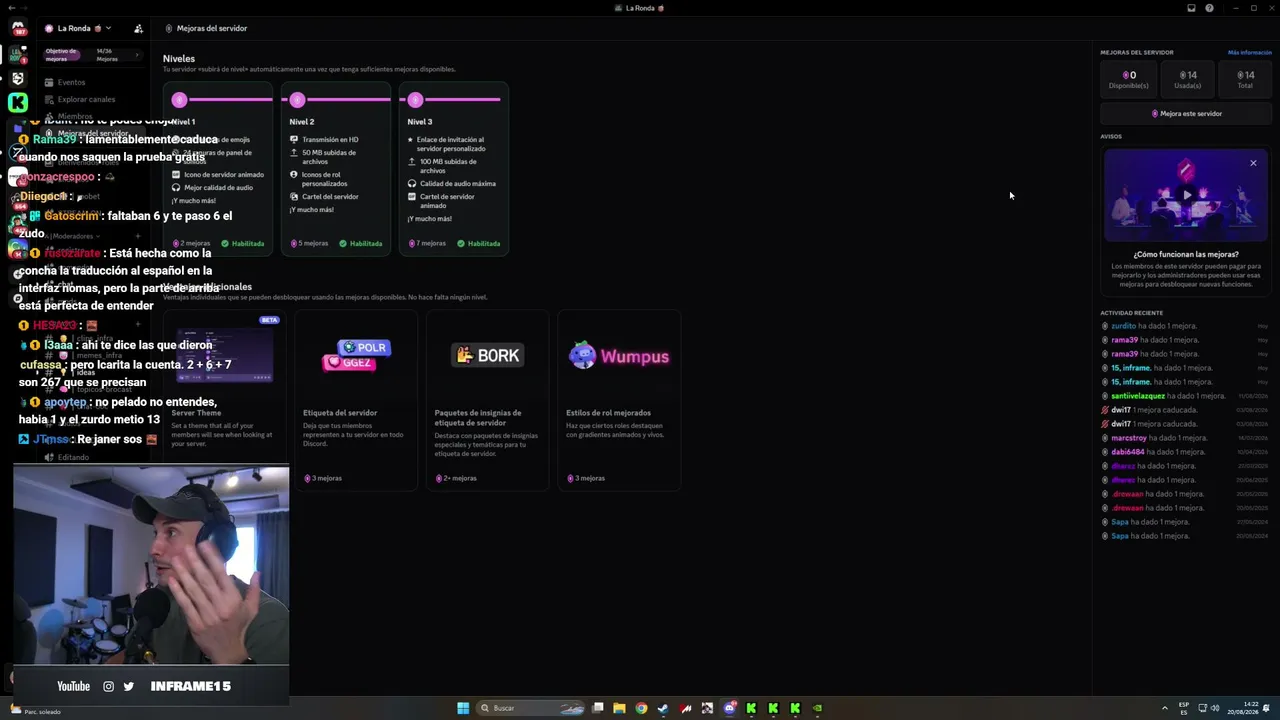
Task: Click the Total boost counter
Action: coord(1245,79)
